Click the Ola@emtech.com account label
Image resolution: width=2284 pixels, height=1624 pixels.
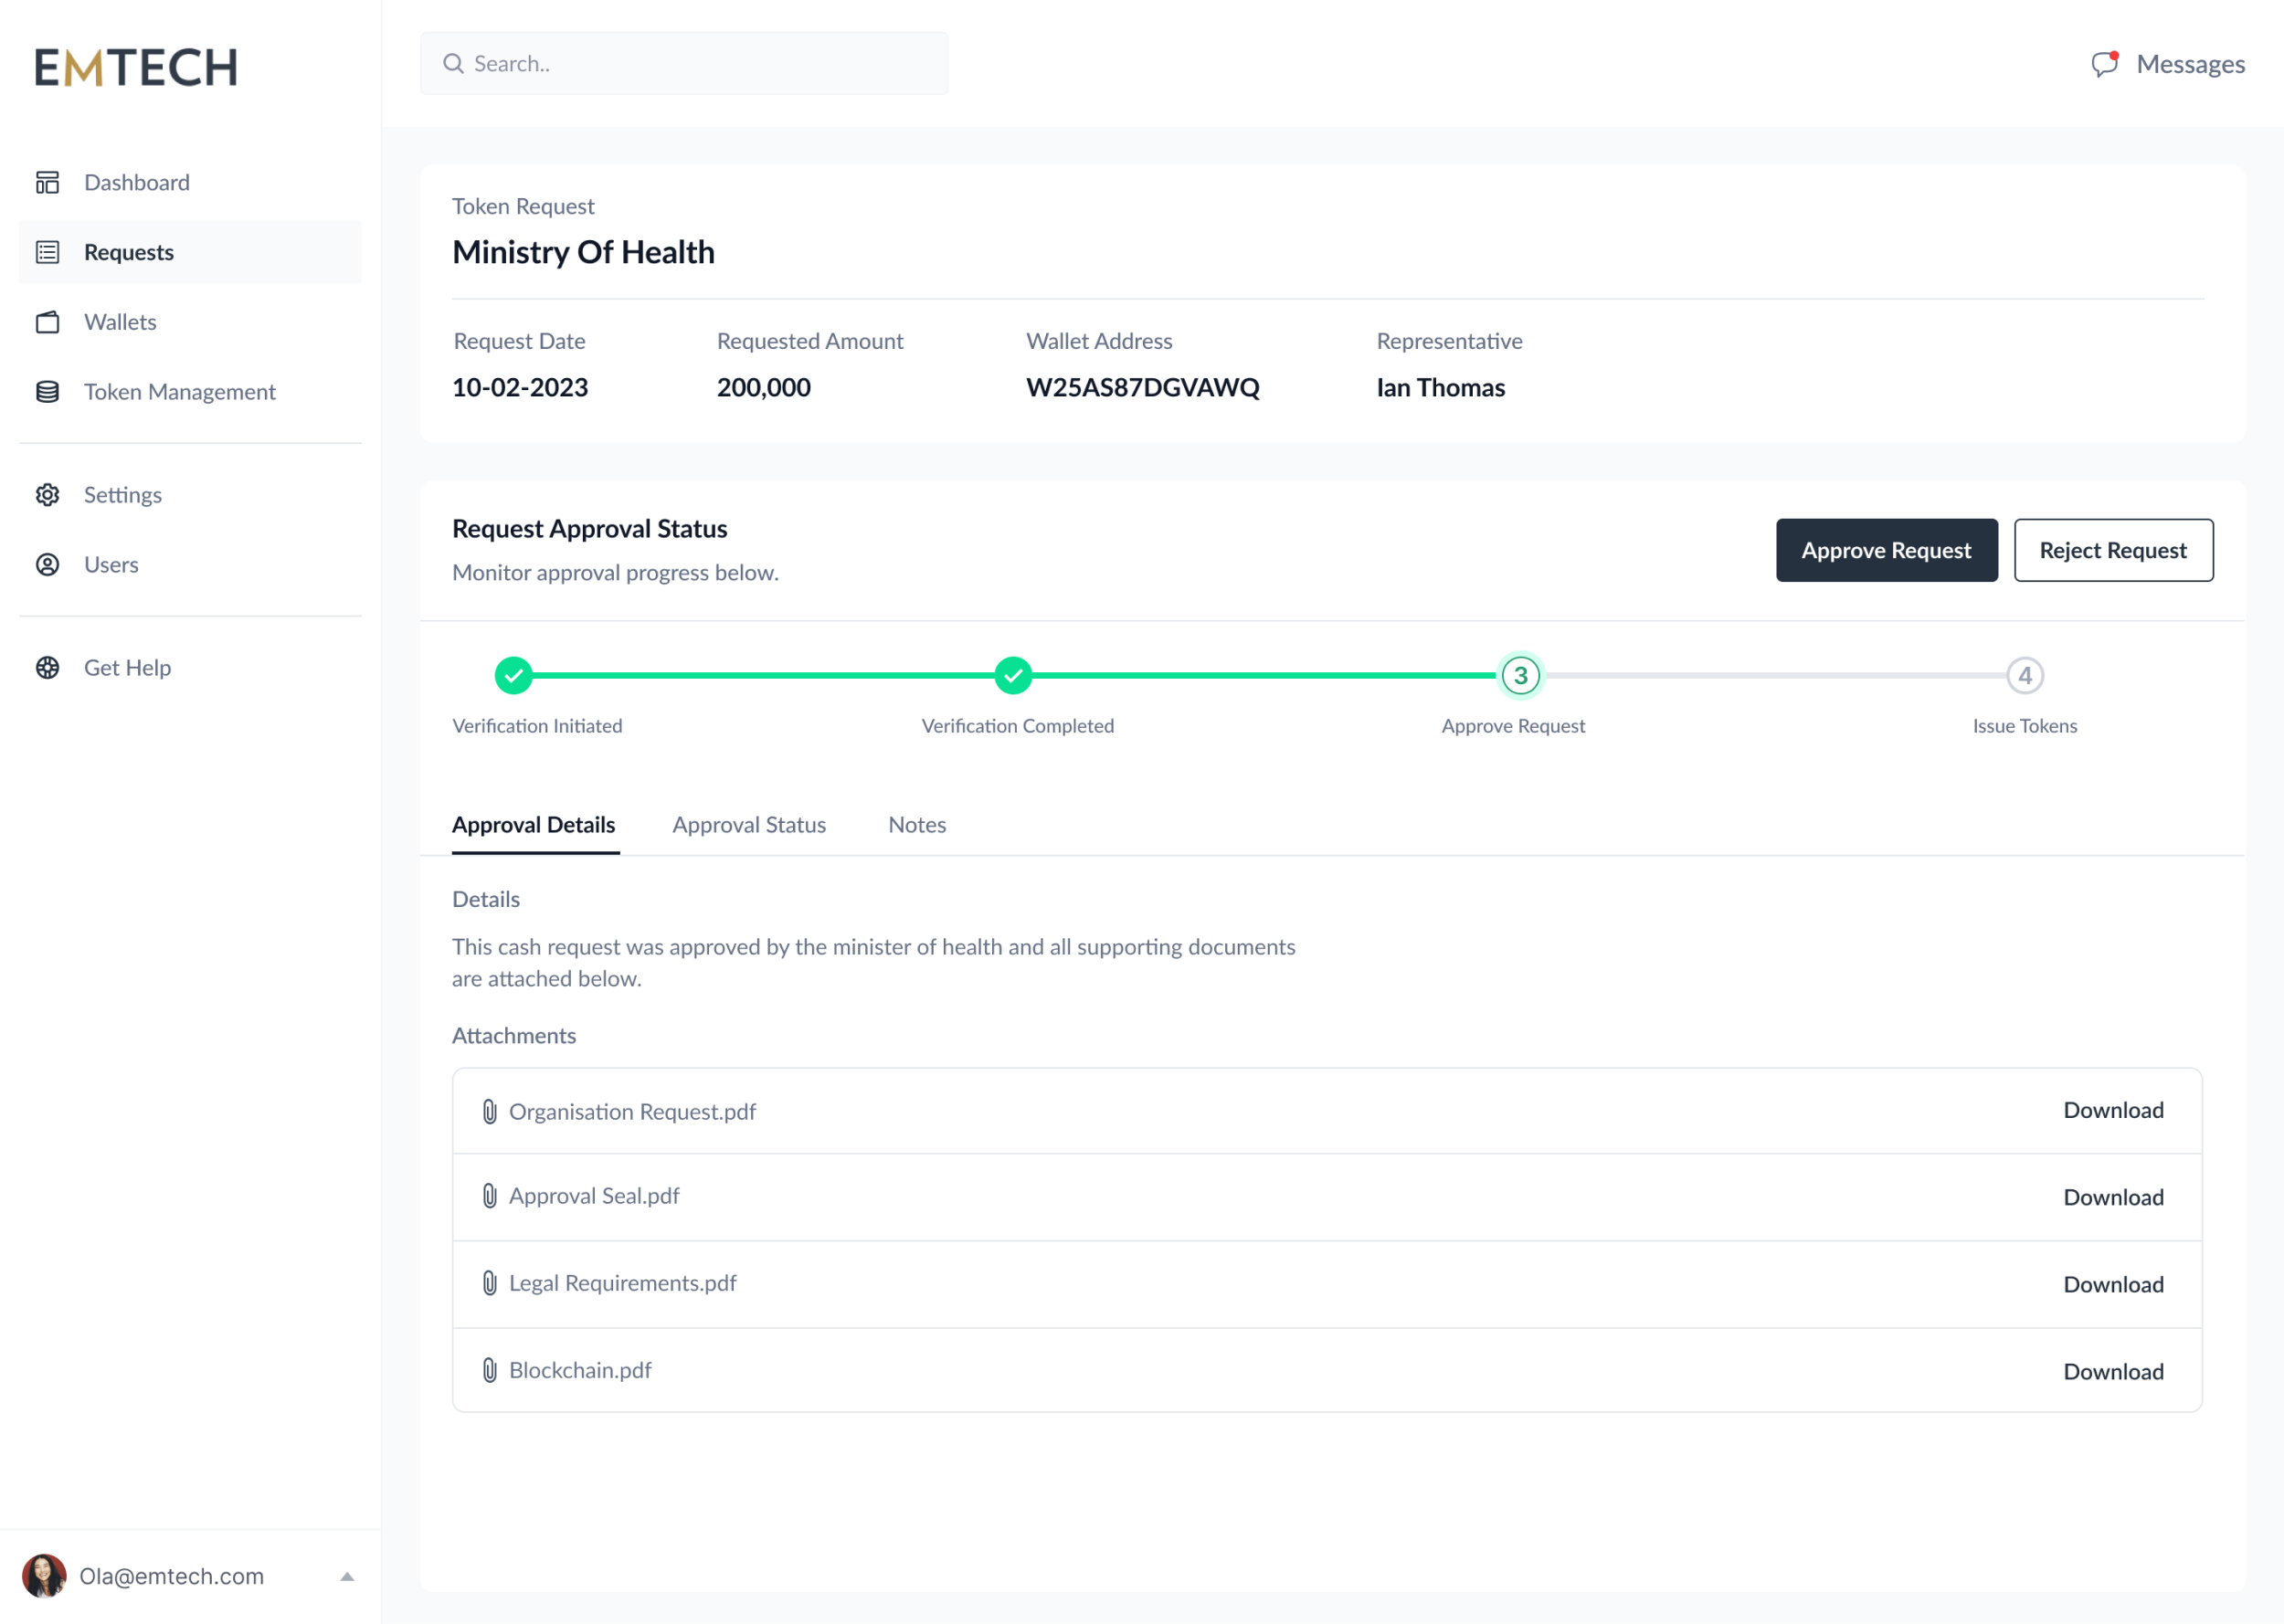coord(172,1576)
